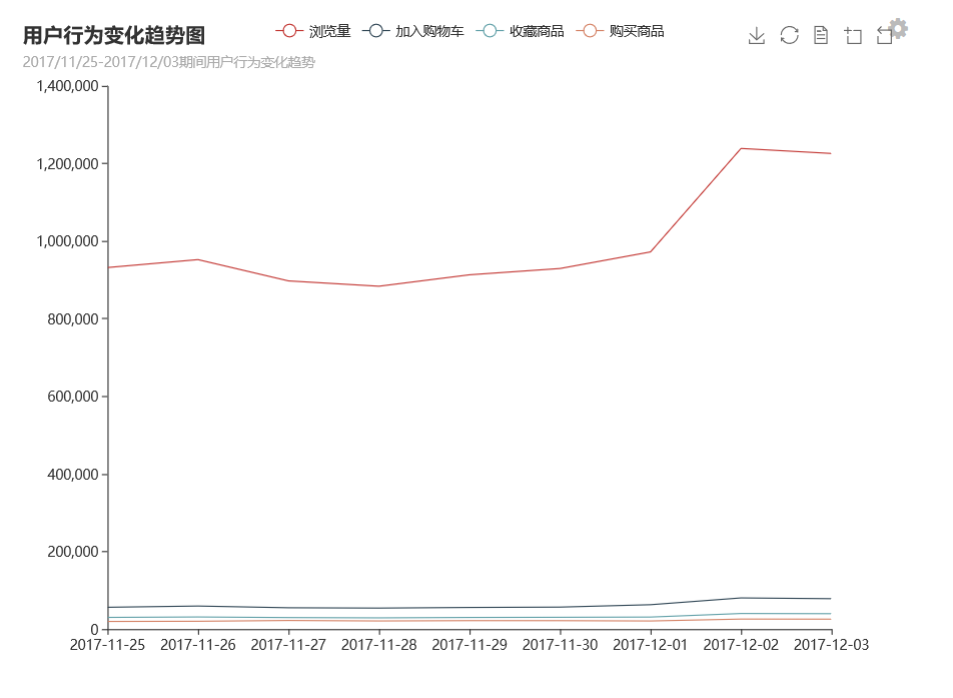Toggle the 浏览量 series visibility
This screenshot has width=953, height=698.
tap(321, 30)
